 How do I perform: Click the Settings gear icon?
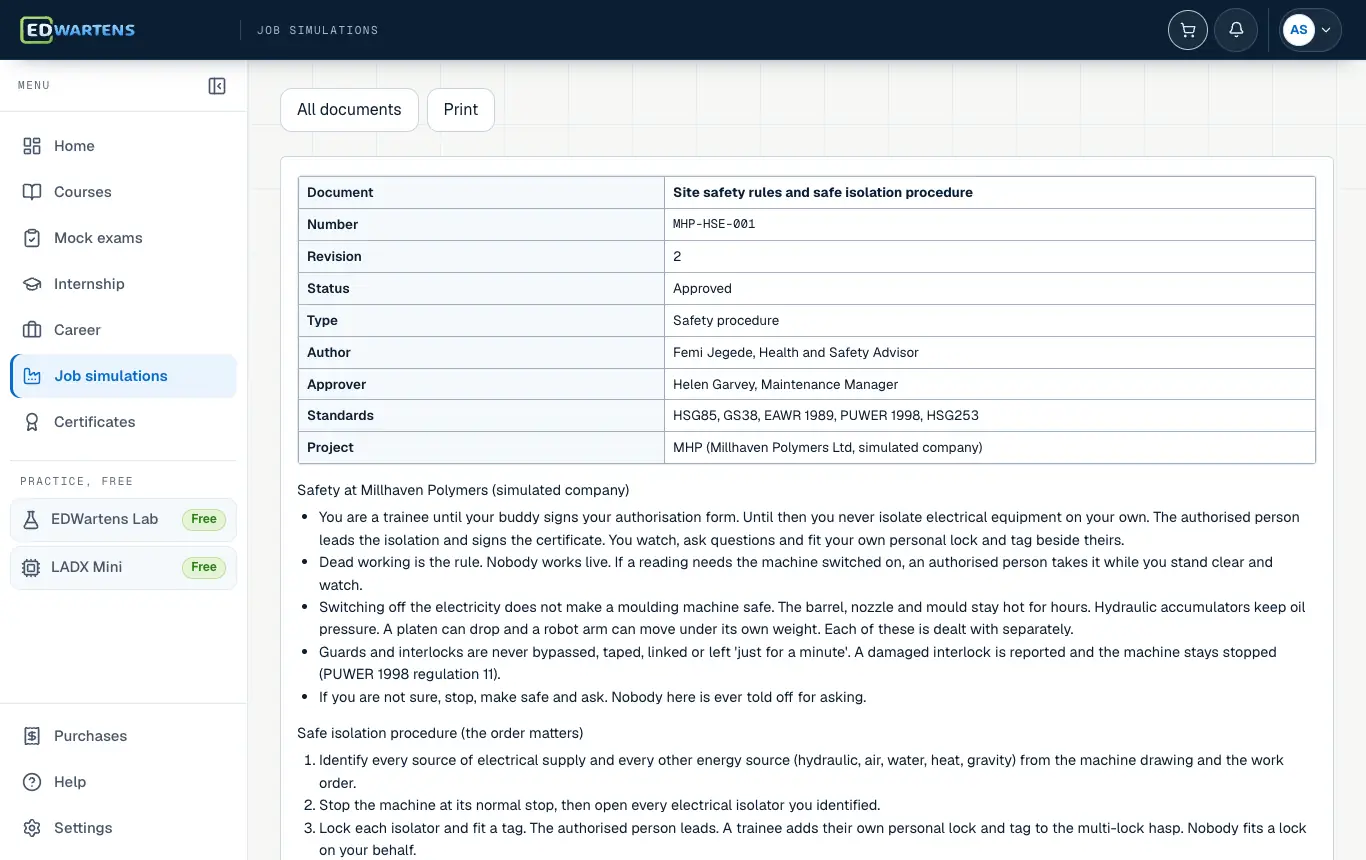point(32,828)
